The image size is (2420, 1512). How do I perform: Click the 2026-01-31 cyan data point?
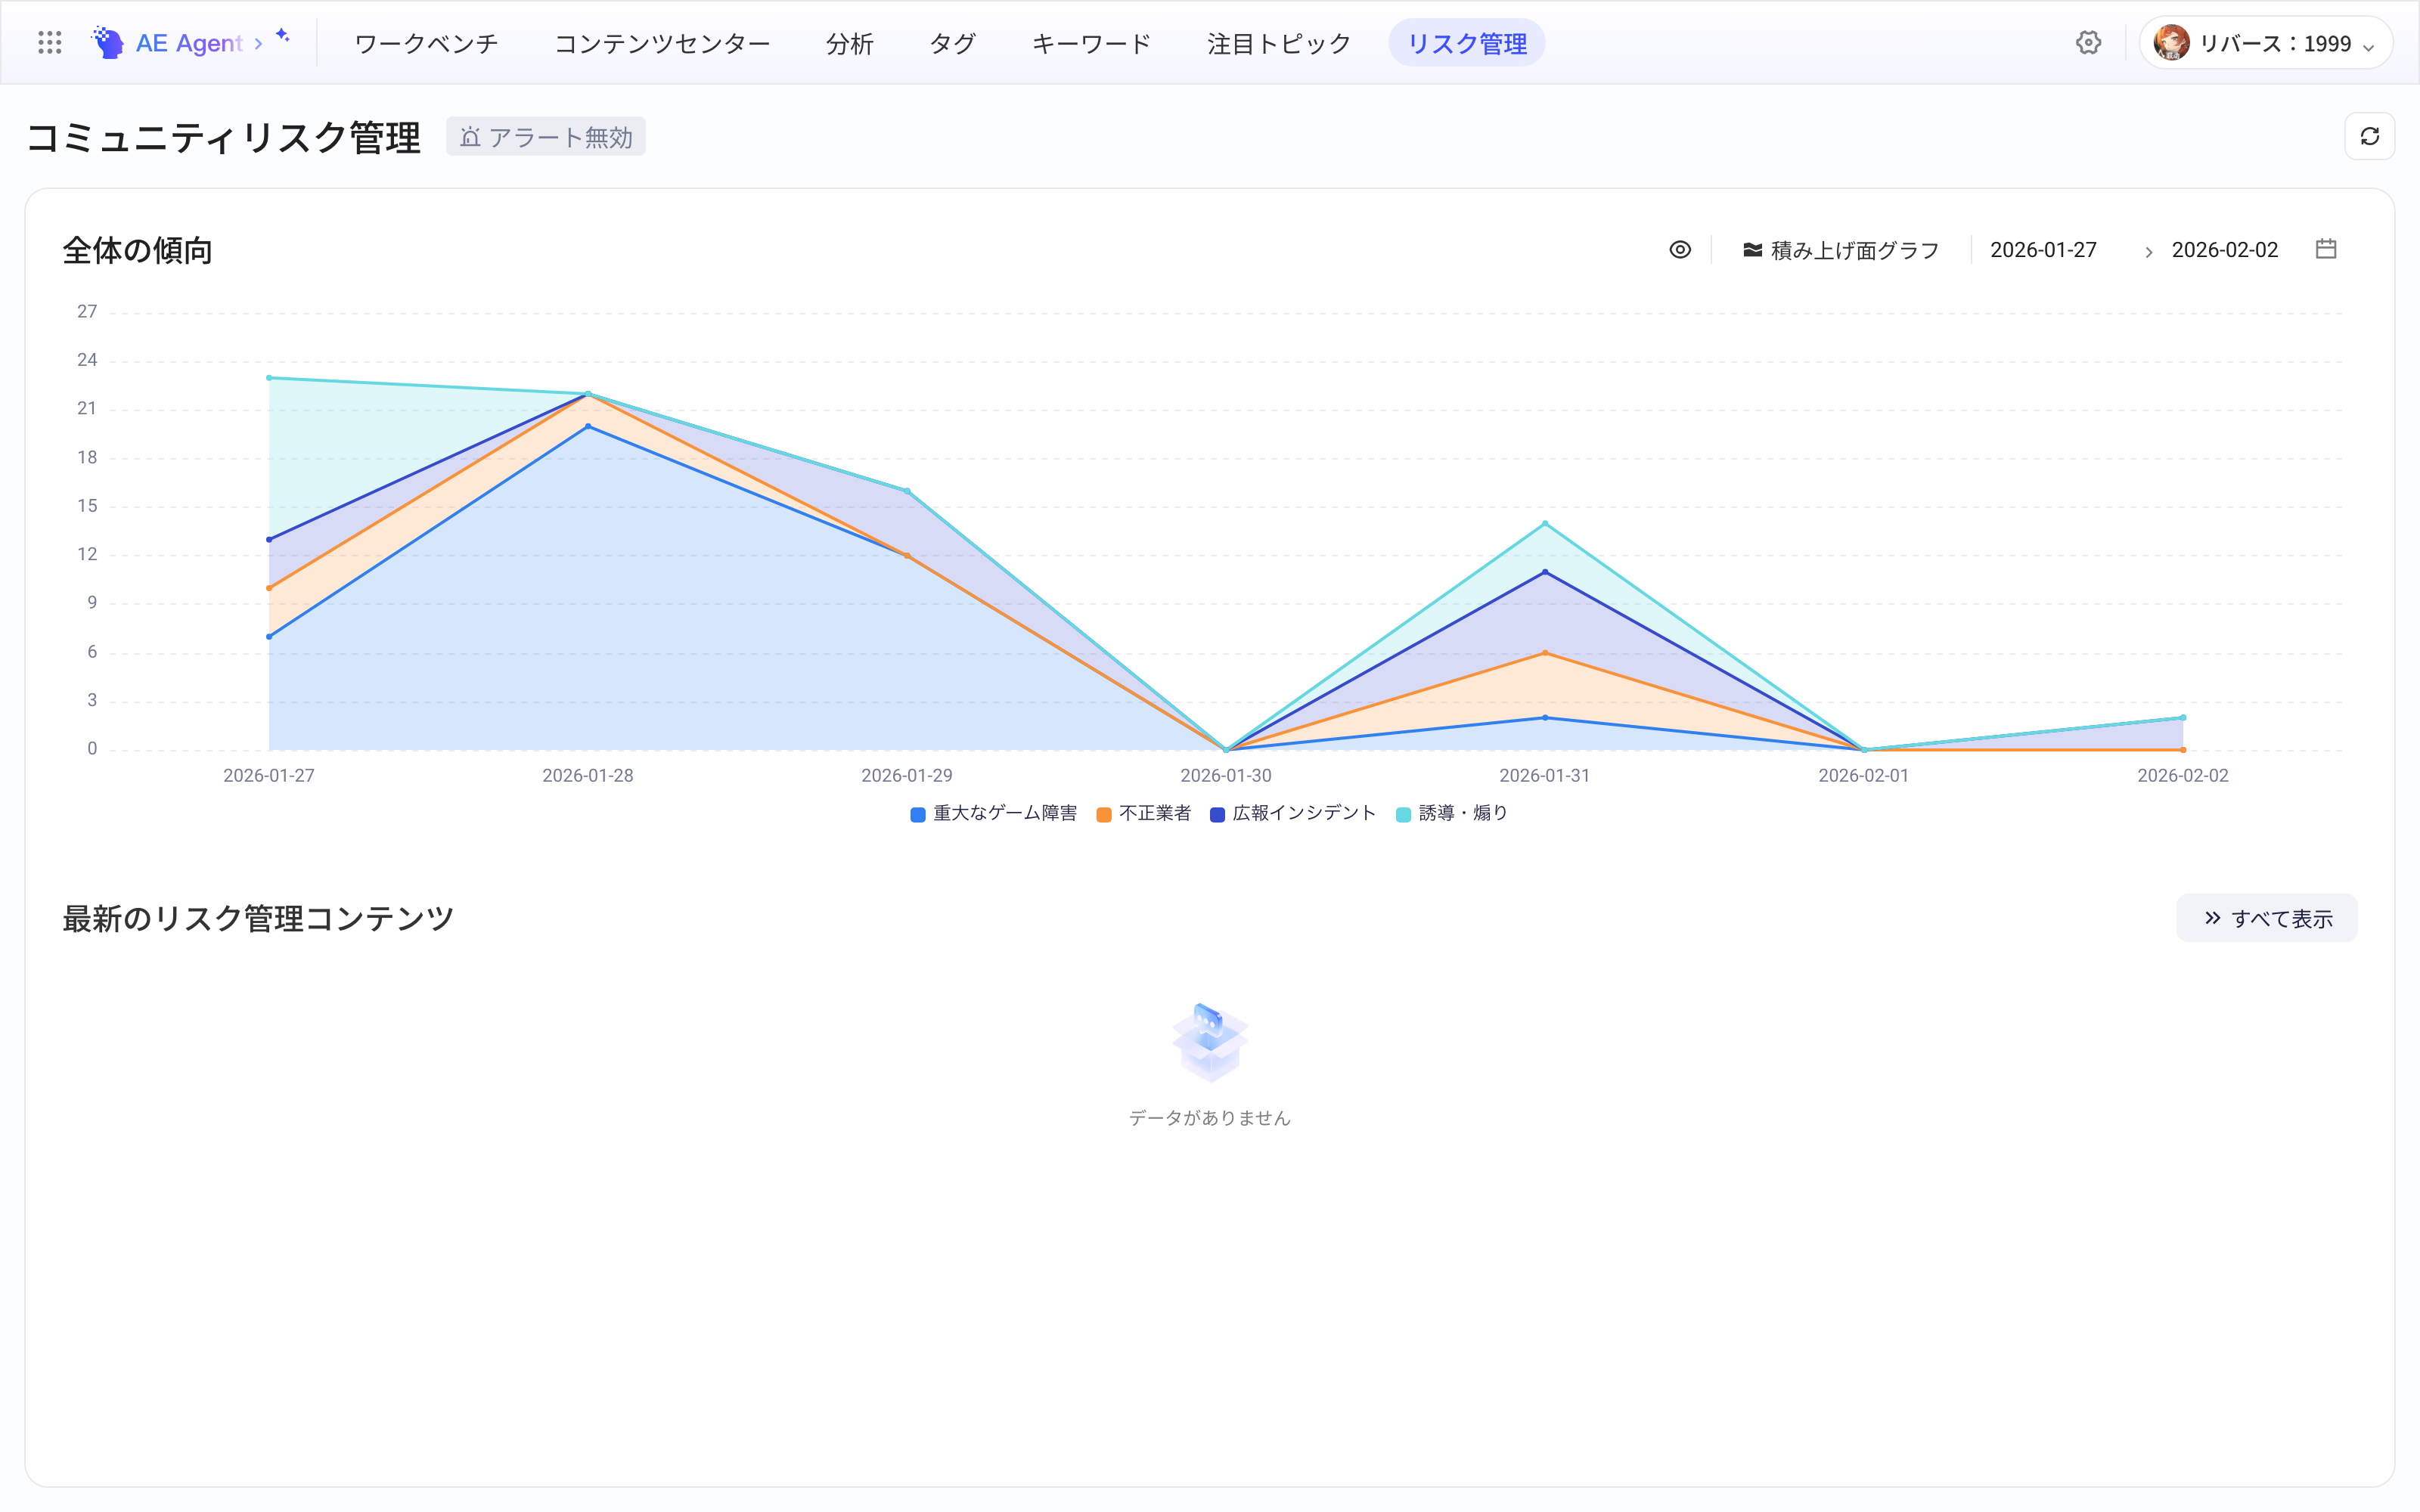click(1545, 523)
